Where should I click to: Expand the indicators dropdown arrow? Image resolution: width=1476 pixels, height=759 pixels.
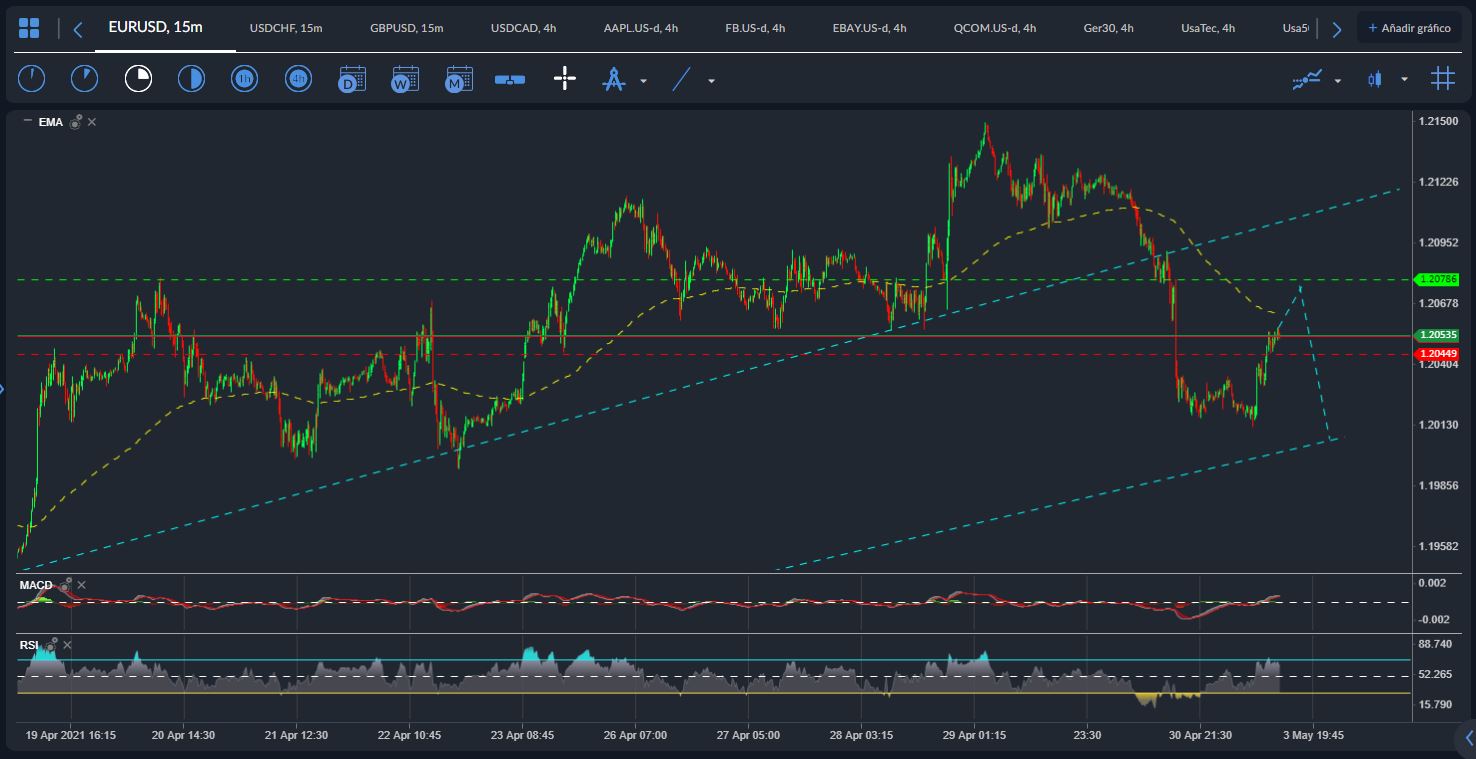coord(1338,81)
